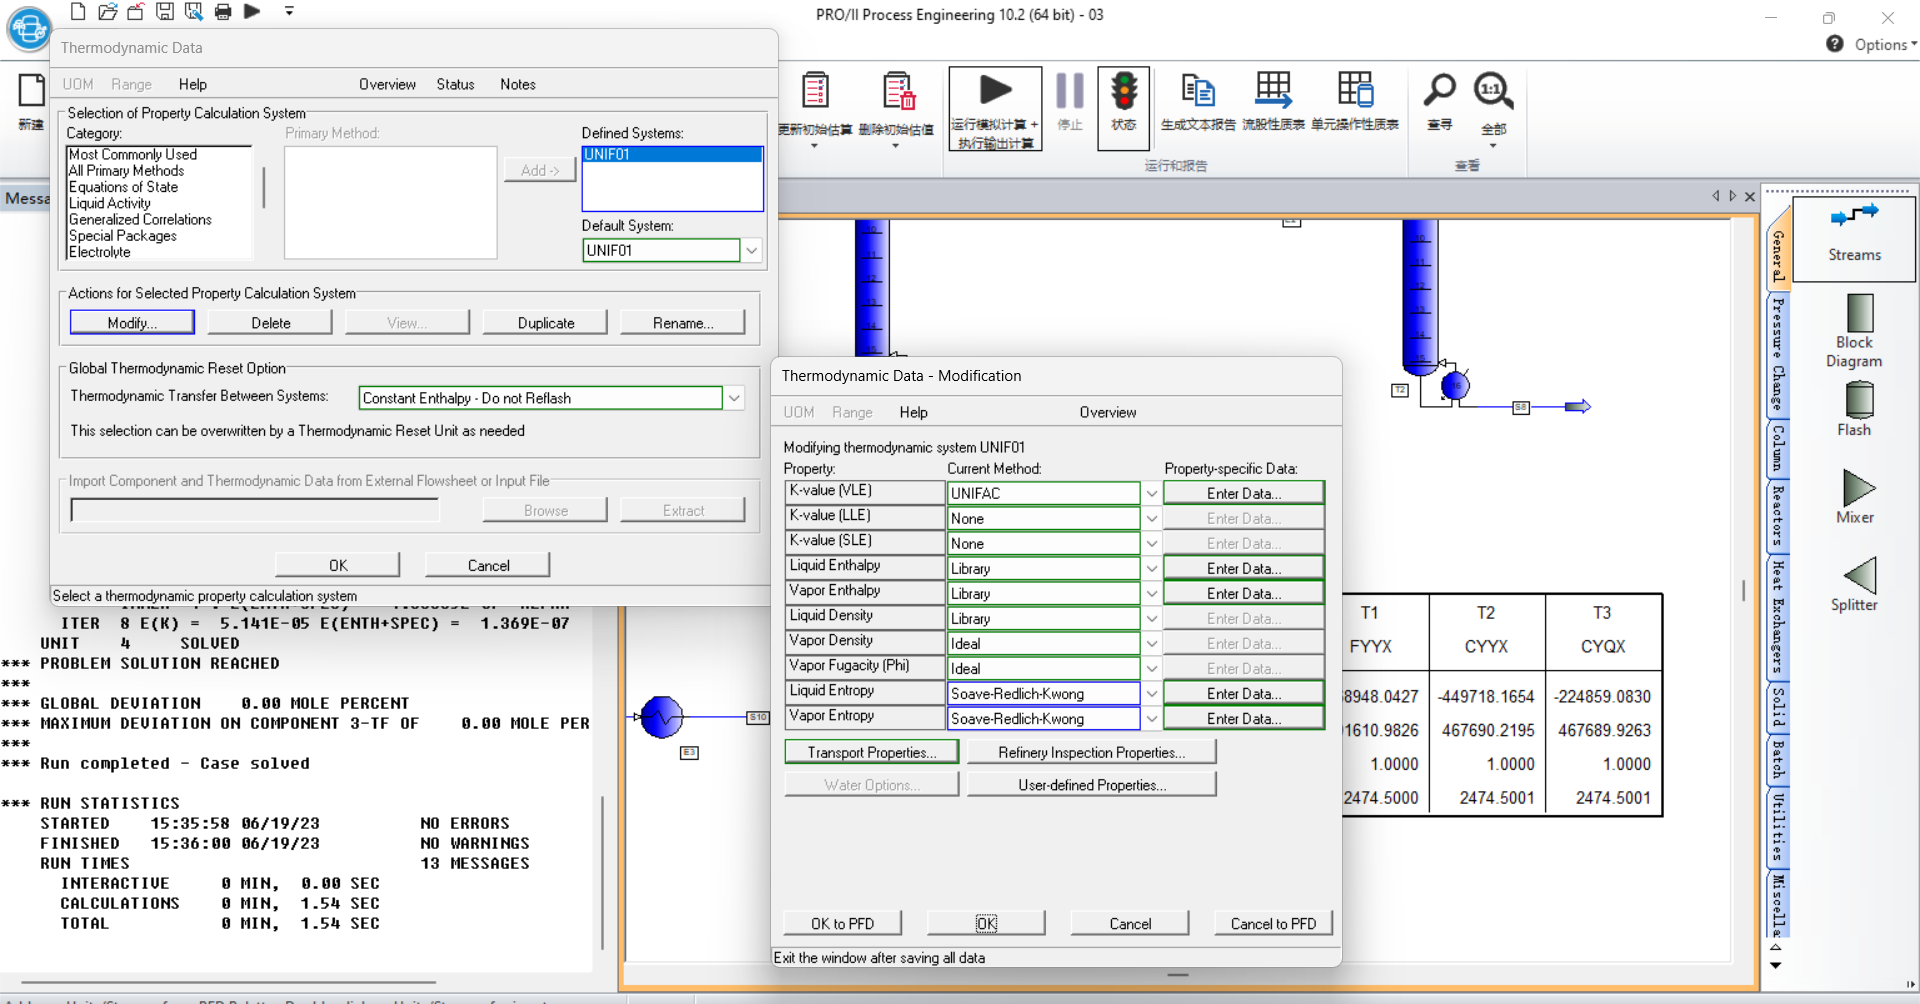Open the Thermodynamic Transfer Between Systems dropdown
The height and width of the screenshot is (1004, 1920).
tap(734, 398)
